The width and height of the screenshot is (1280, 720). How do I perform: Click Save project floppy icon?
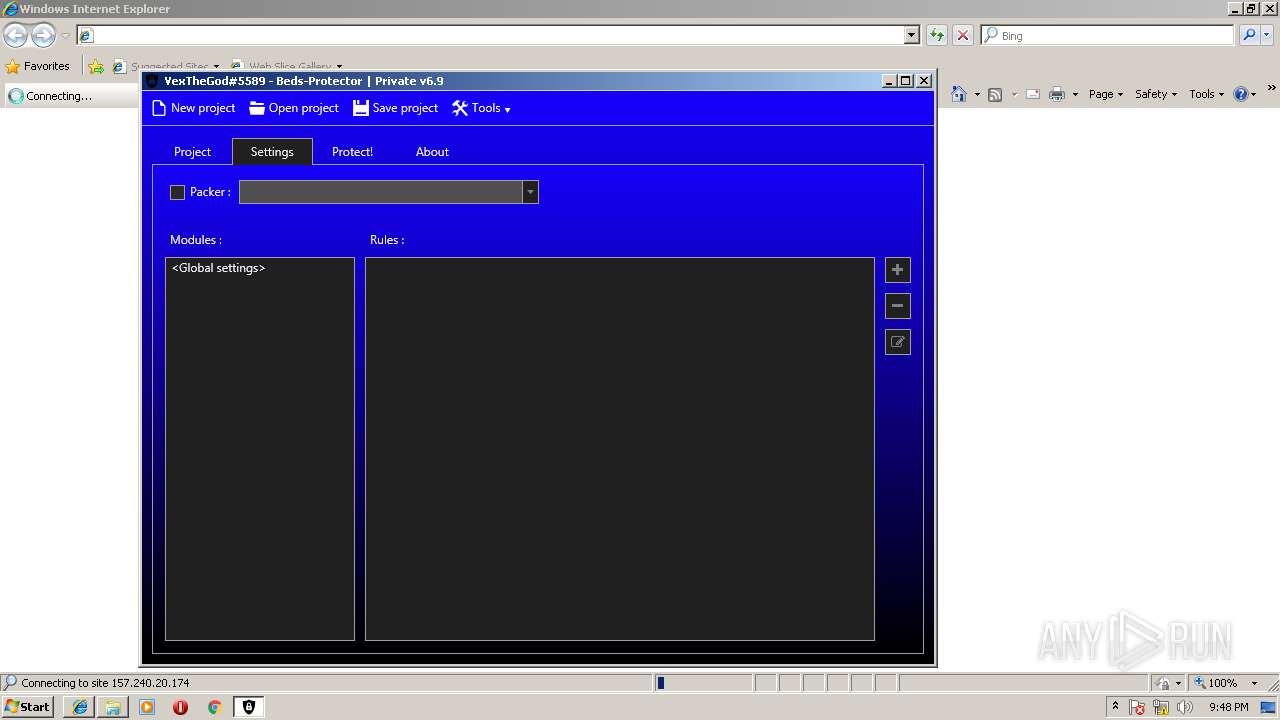coord(361,108)
